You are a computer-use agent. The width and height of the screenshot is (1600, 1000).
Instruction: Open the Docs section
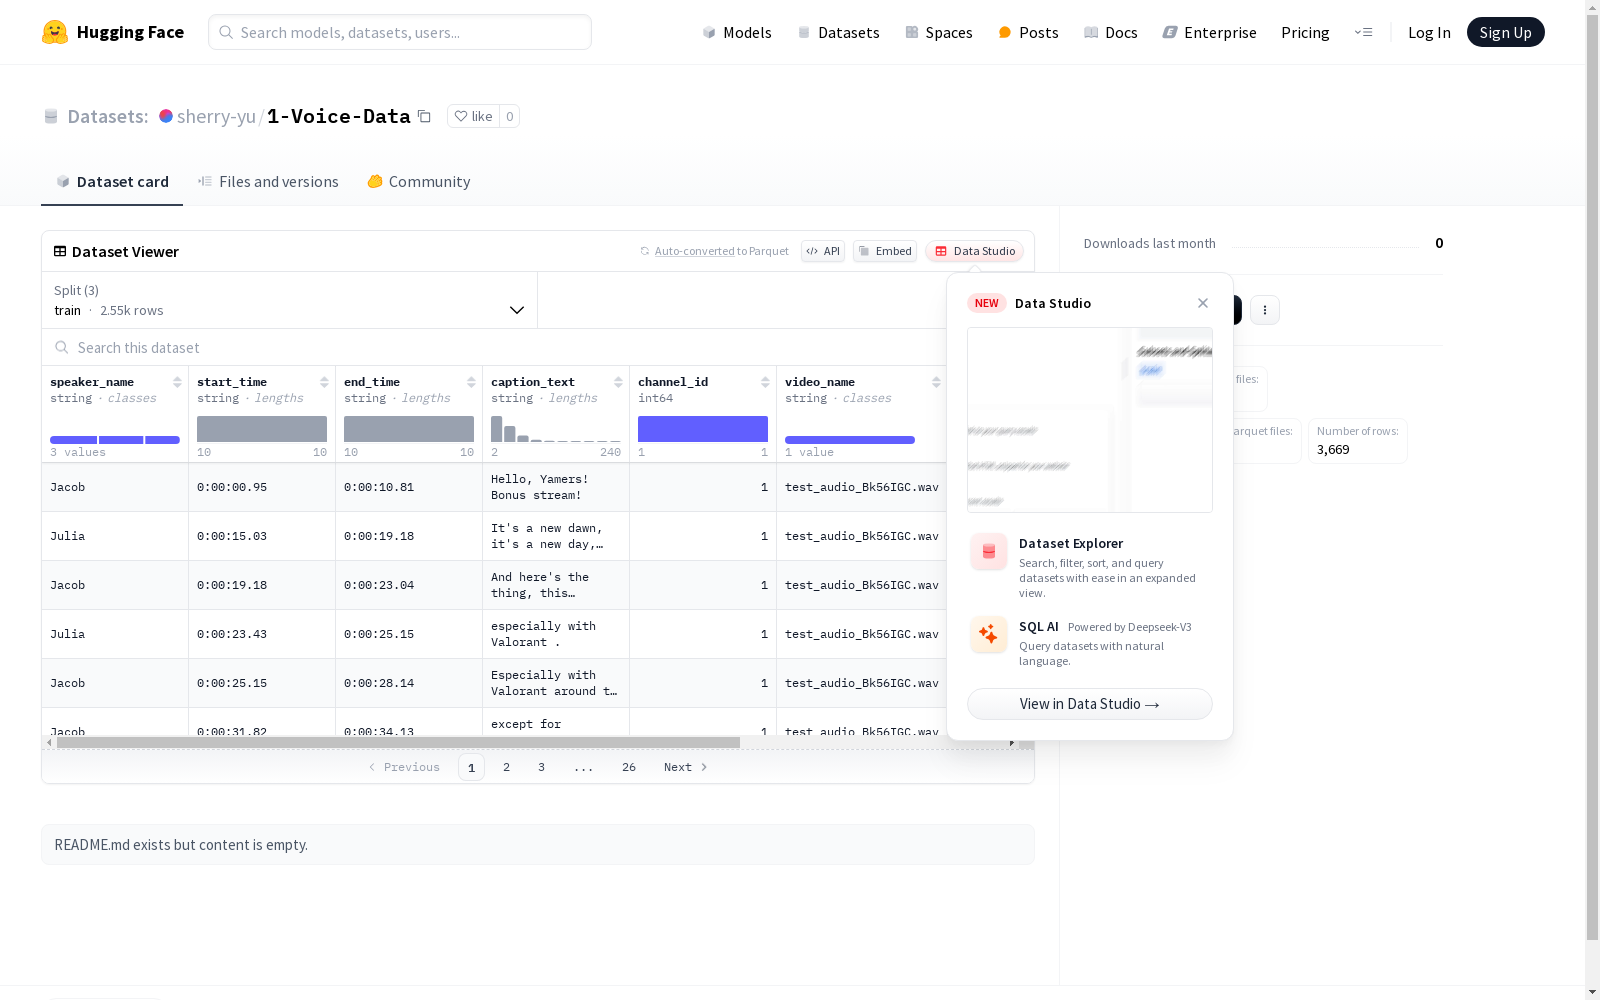[x=1111, y=32]
